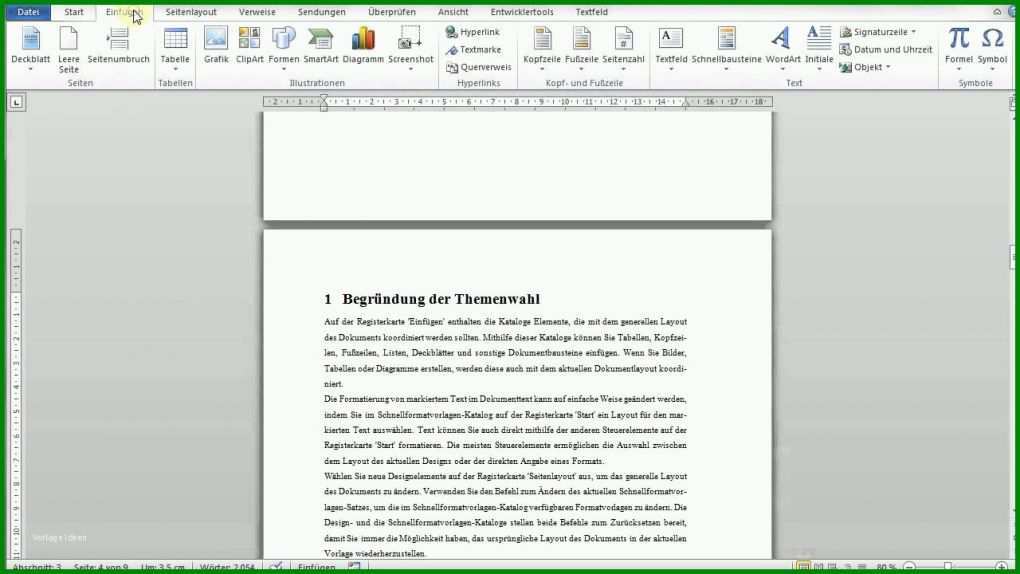1020x574 pixels.
Task: Insert a blank page with Leere Seite
Action: coord(68,49)
